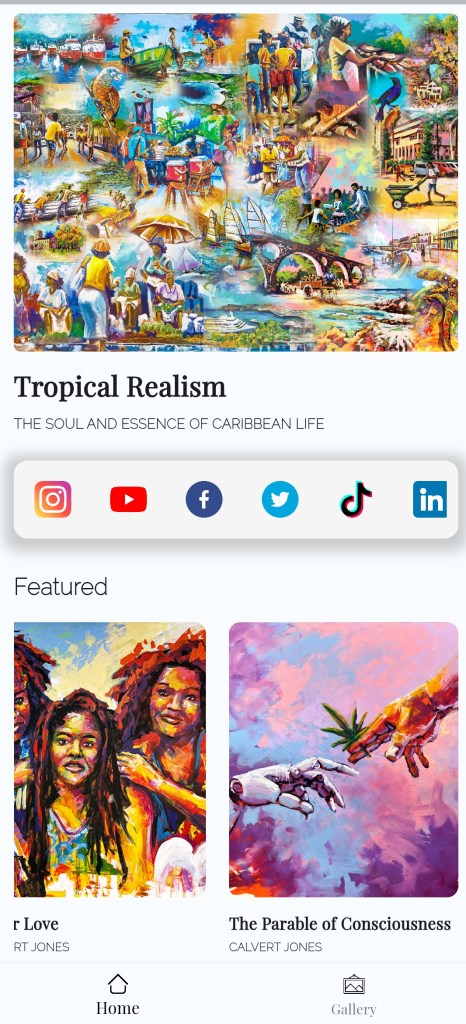The width and height of the screenshot is (466, 1024).
Task: Open the Instagram social link
Action: [53, 500]
